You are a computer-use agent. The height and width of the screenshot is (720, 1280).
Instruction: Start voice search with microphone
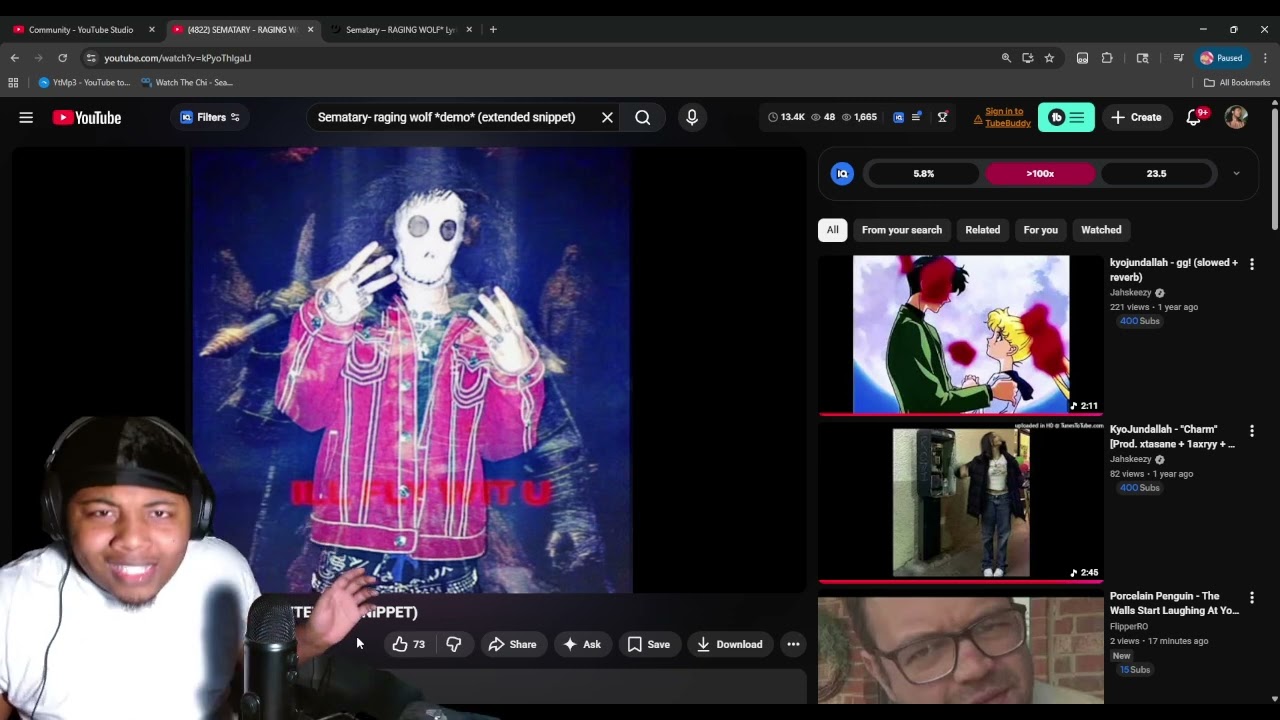(692, 117)
